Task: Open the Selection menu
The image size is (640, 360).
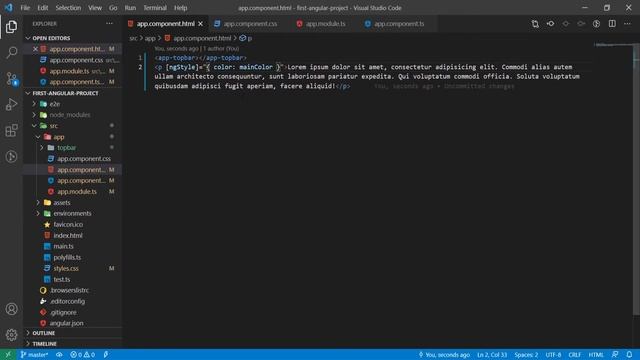Action: pyautogui.click(x=68, y=8)
